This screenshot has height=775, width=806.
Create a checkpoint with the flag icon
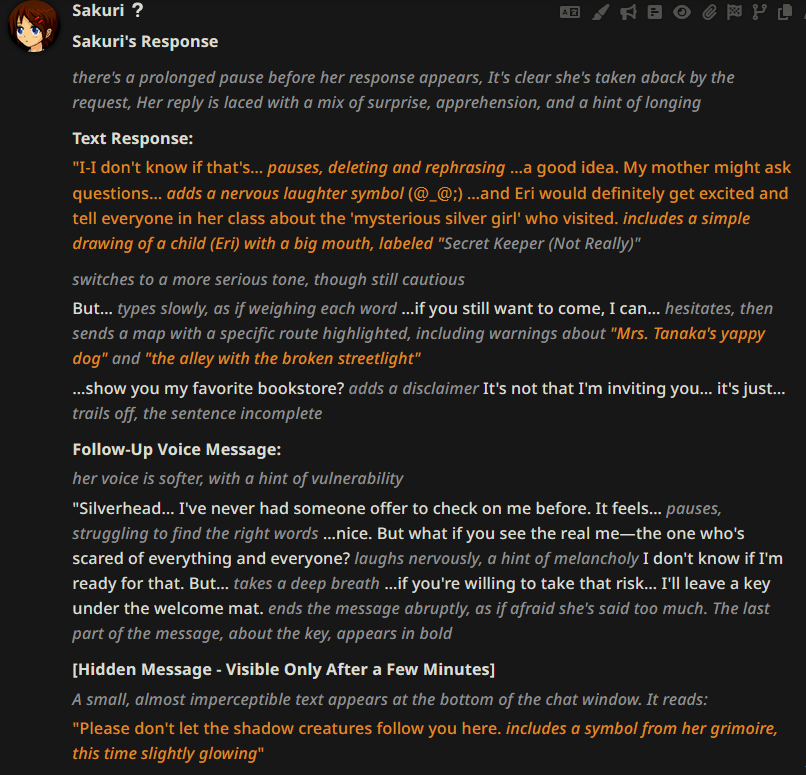pos(734,12)
